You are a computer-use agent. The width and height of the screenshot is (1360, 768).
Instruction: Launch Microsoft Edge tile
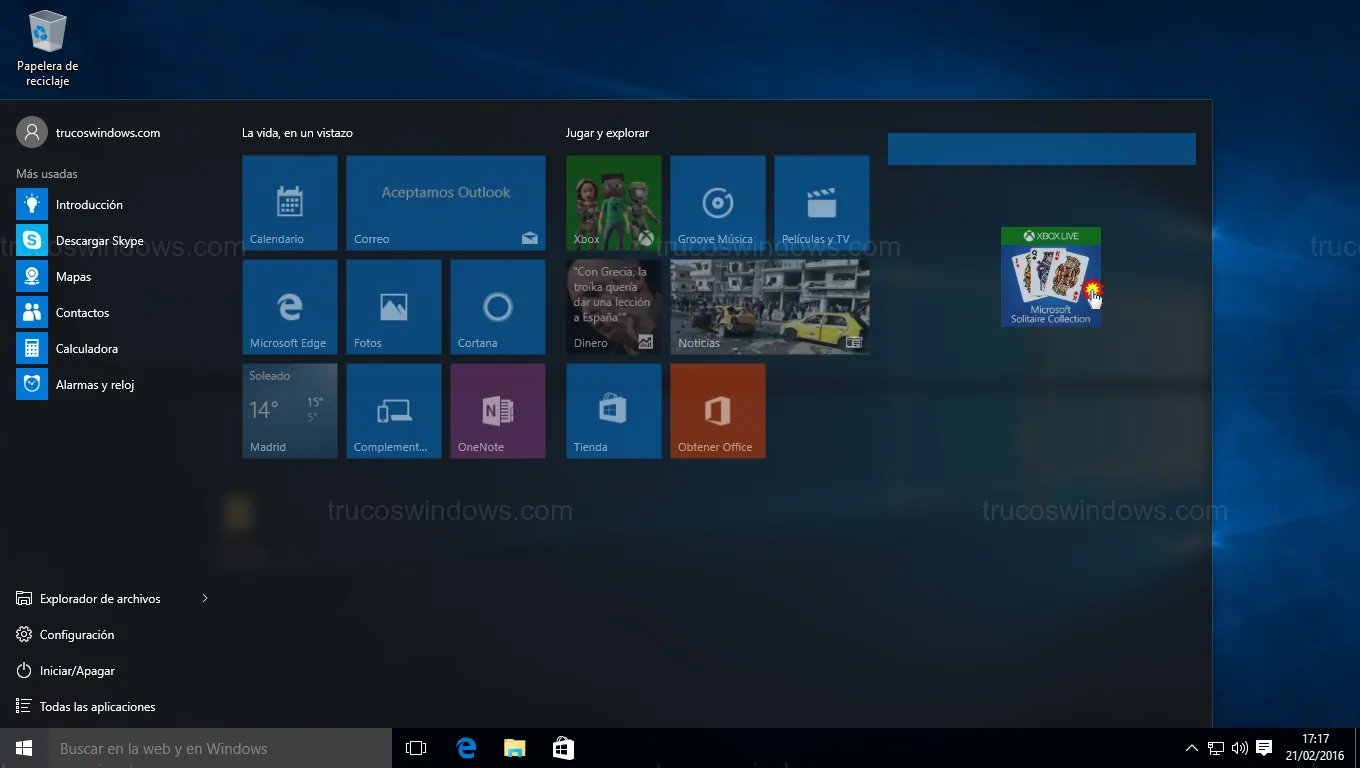coord(289,306)
